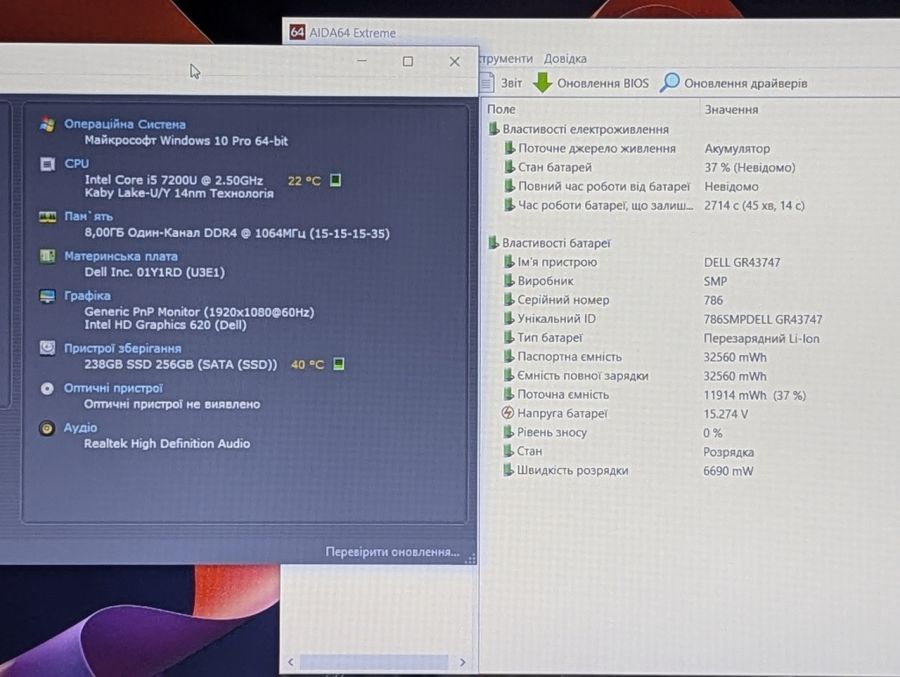Click the icon beside Швидкість розрядки
Viewport: 900px width, 677px height.
click(509, 470)
